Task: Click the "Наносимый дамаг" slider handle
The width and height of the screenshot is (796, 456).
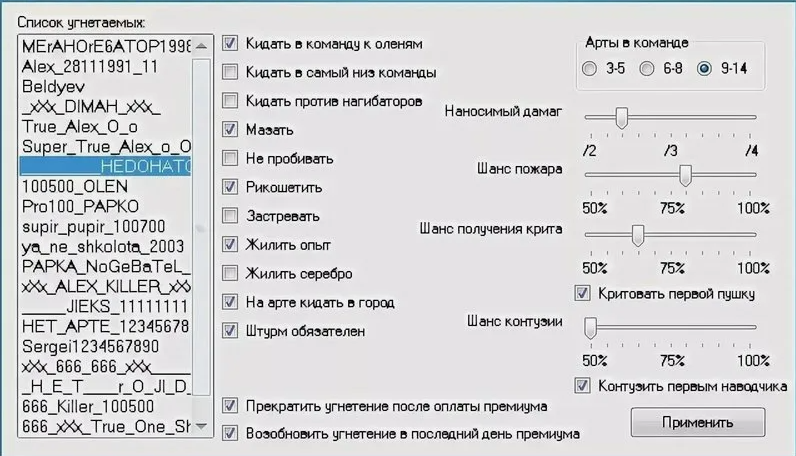Action: 621,117
